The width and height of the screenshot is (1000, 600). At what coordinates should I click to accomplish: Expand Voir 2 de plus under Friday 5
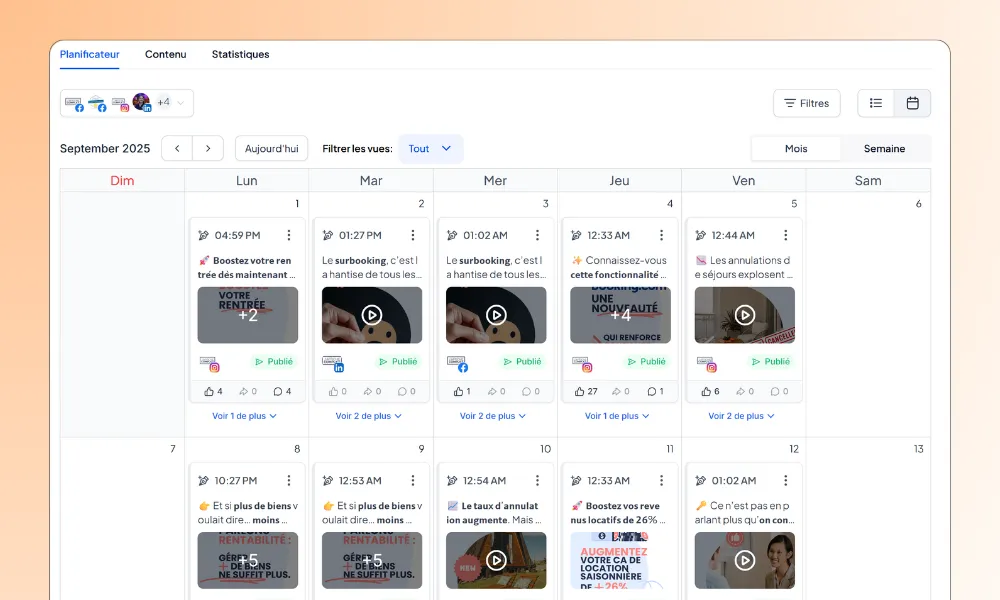point(741,416)
